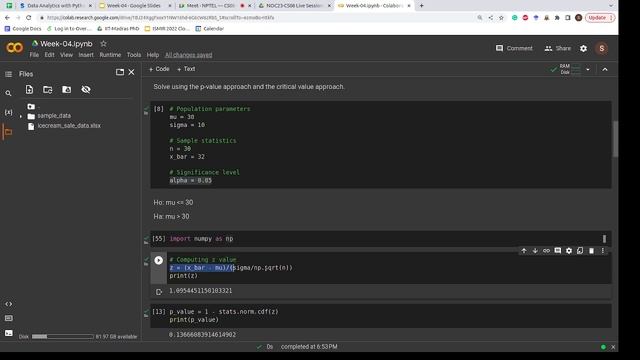Clear output of the z value cell

tap(159, 291)
